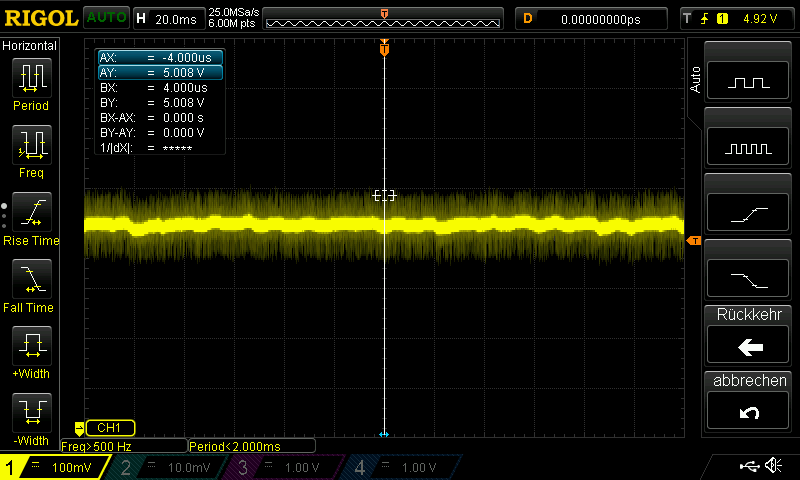The height and width of the screenshot is (480, 800).
Task: Click the trigger source channel 1 badge
Action: [722, 19]
